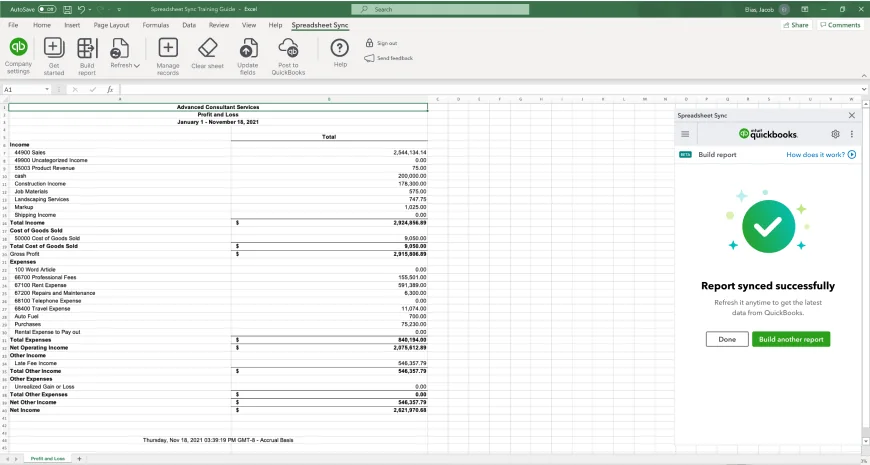Click the Share button
The height and width of the screenshot is (465, 870).
tap(796, 25)
